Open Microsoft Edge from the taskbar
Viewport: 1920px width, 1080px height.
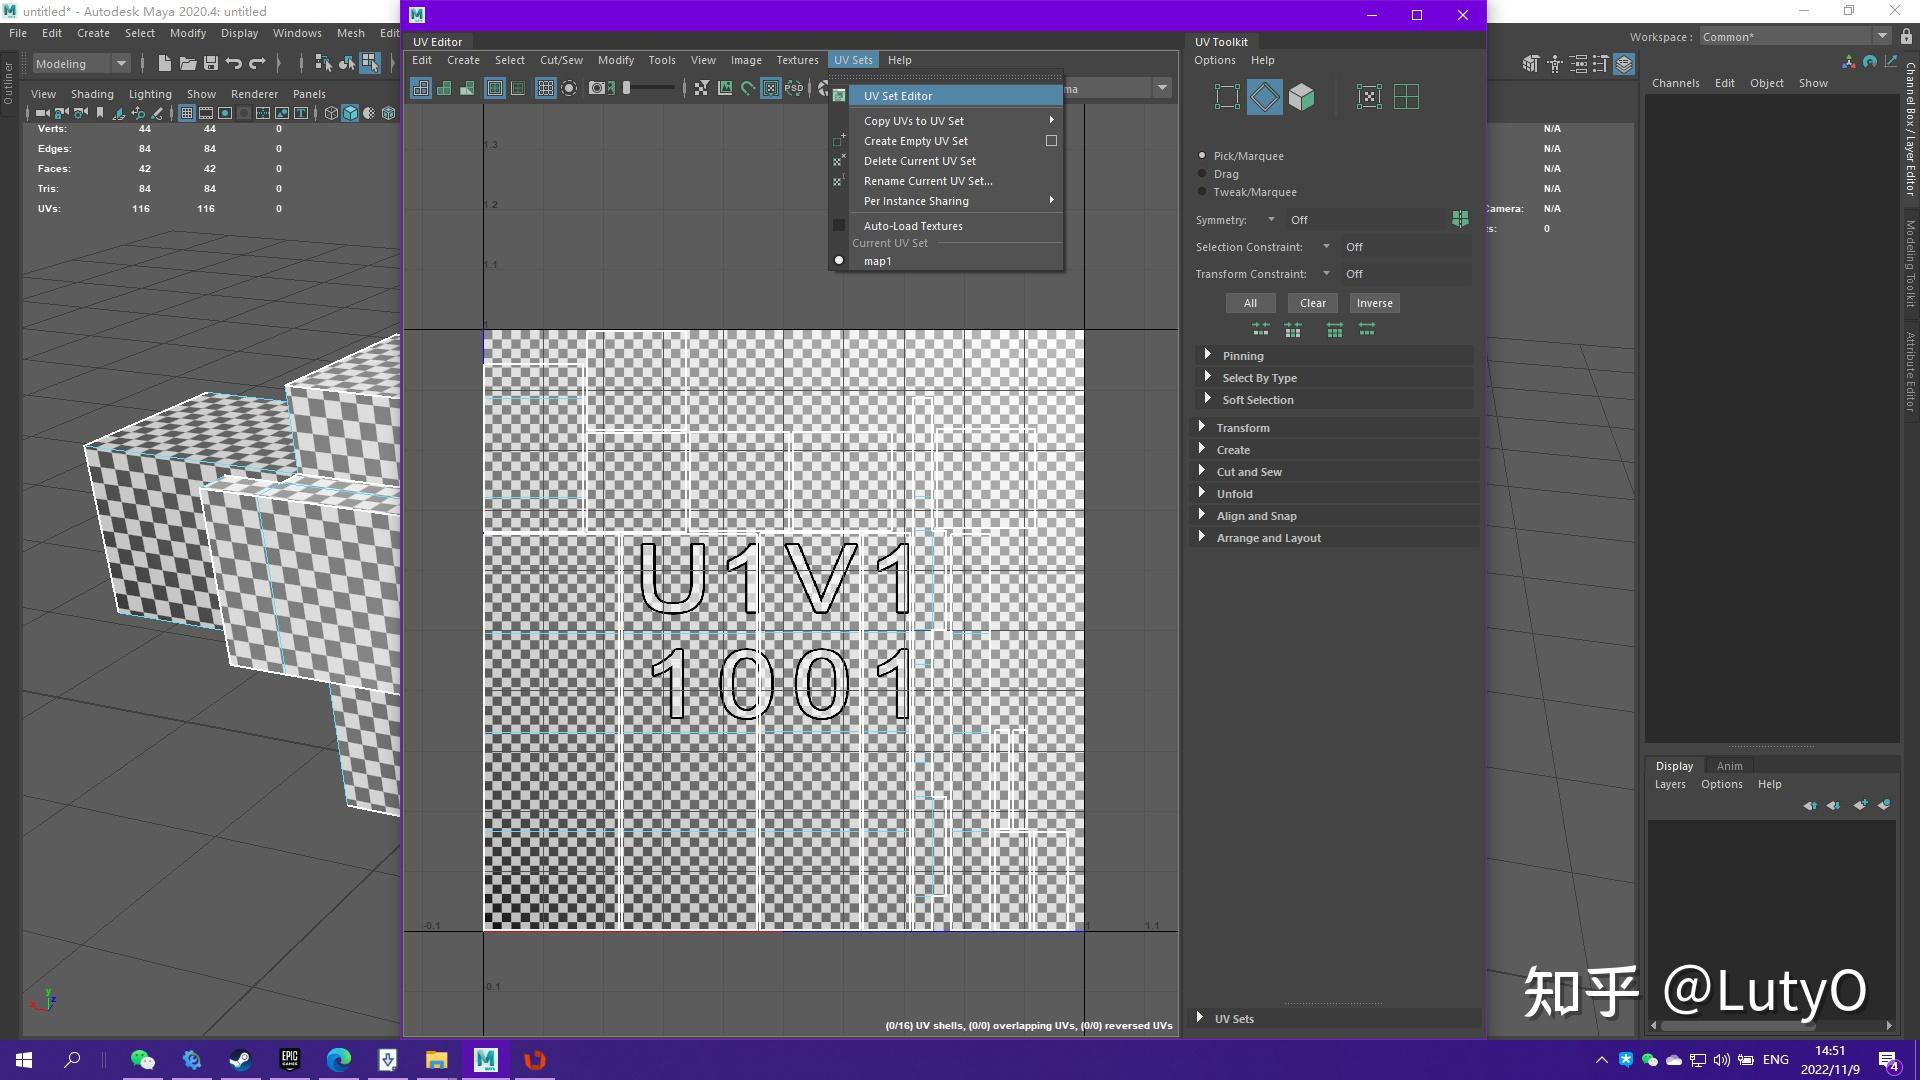[x=338, y=1060]
